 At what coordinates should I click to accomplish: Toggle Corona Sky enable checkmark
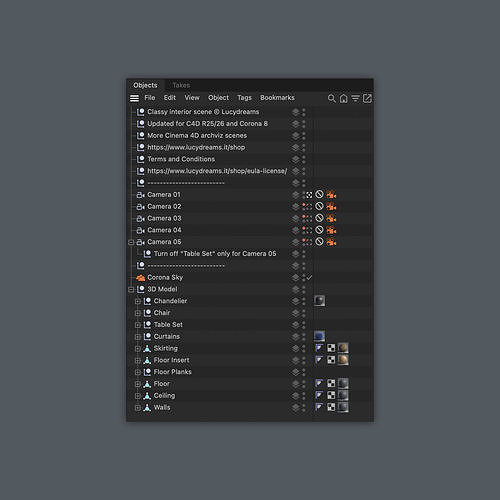pos(309,277)
